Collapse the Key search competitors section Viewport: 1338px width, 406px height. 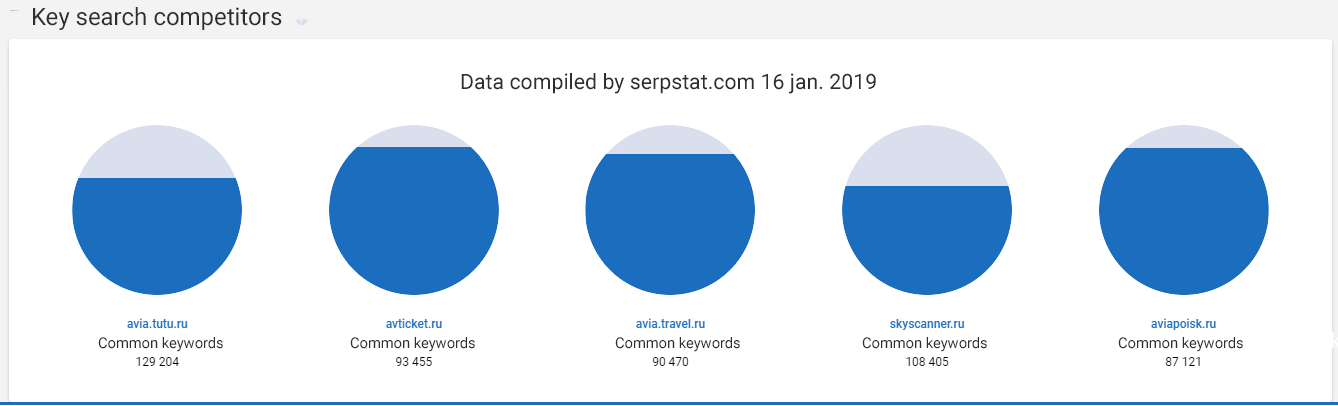point(14,11)
